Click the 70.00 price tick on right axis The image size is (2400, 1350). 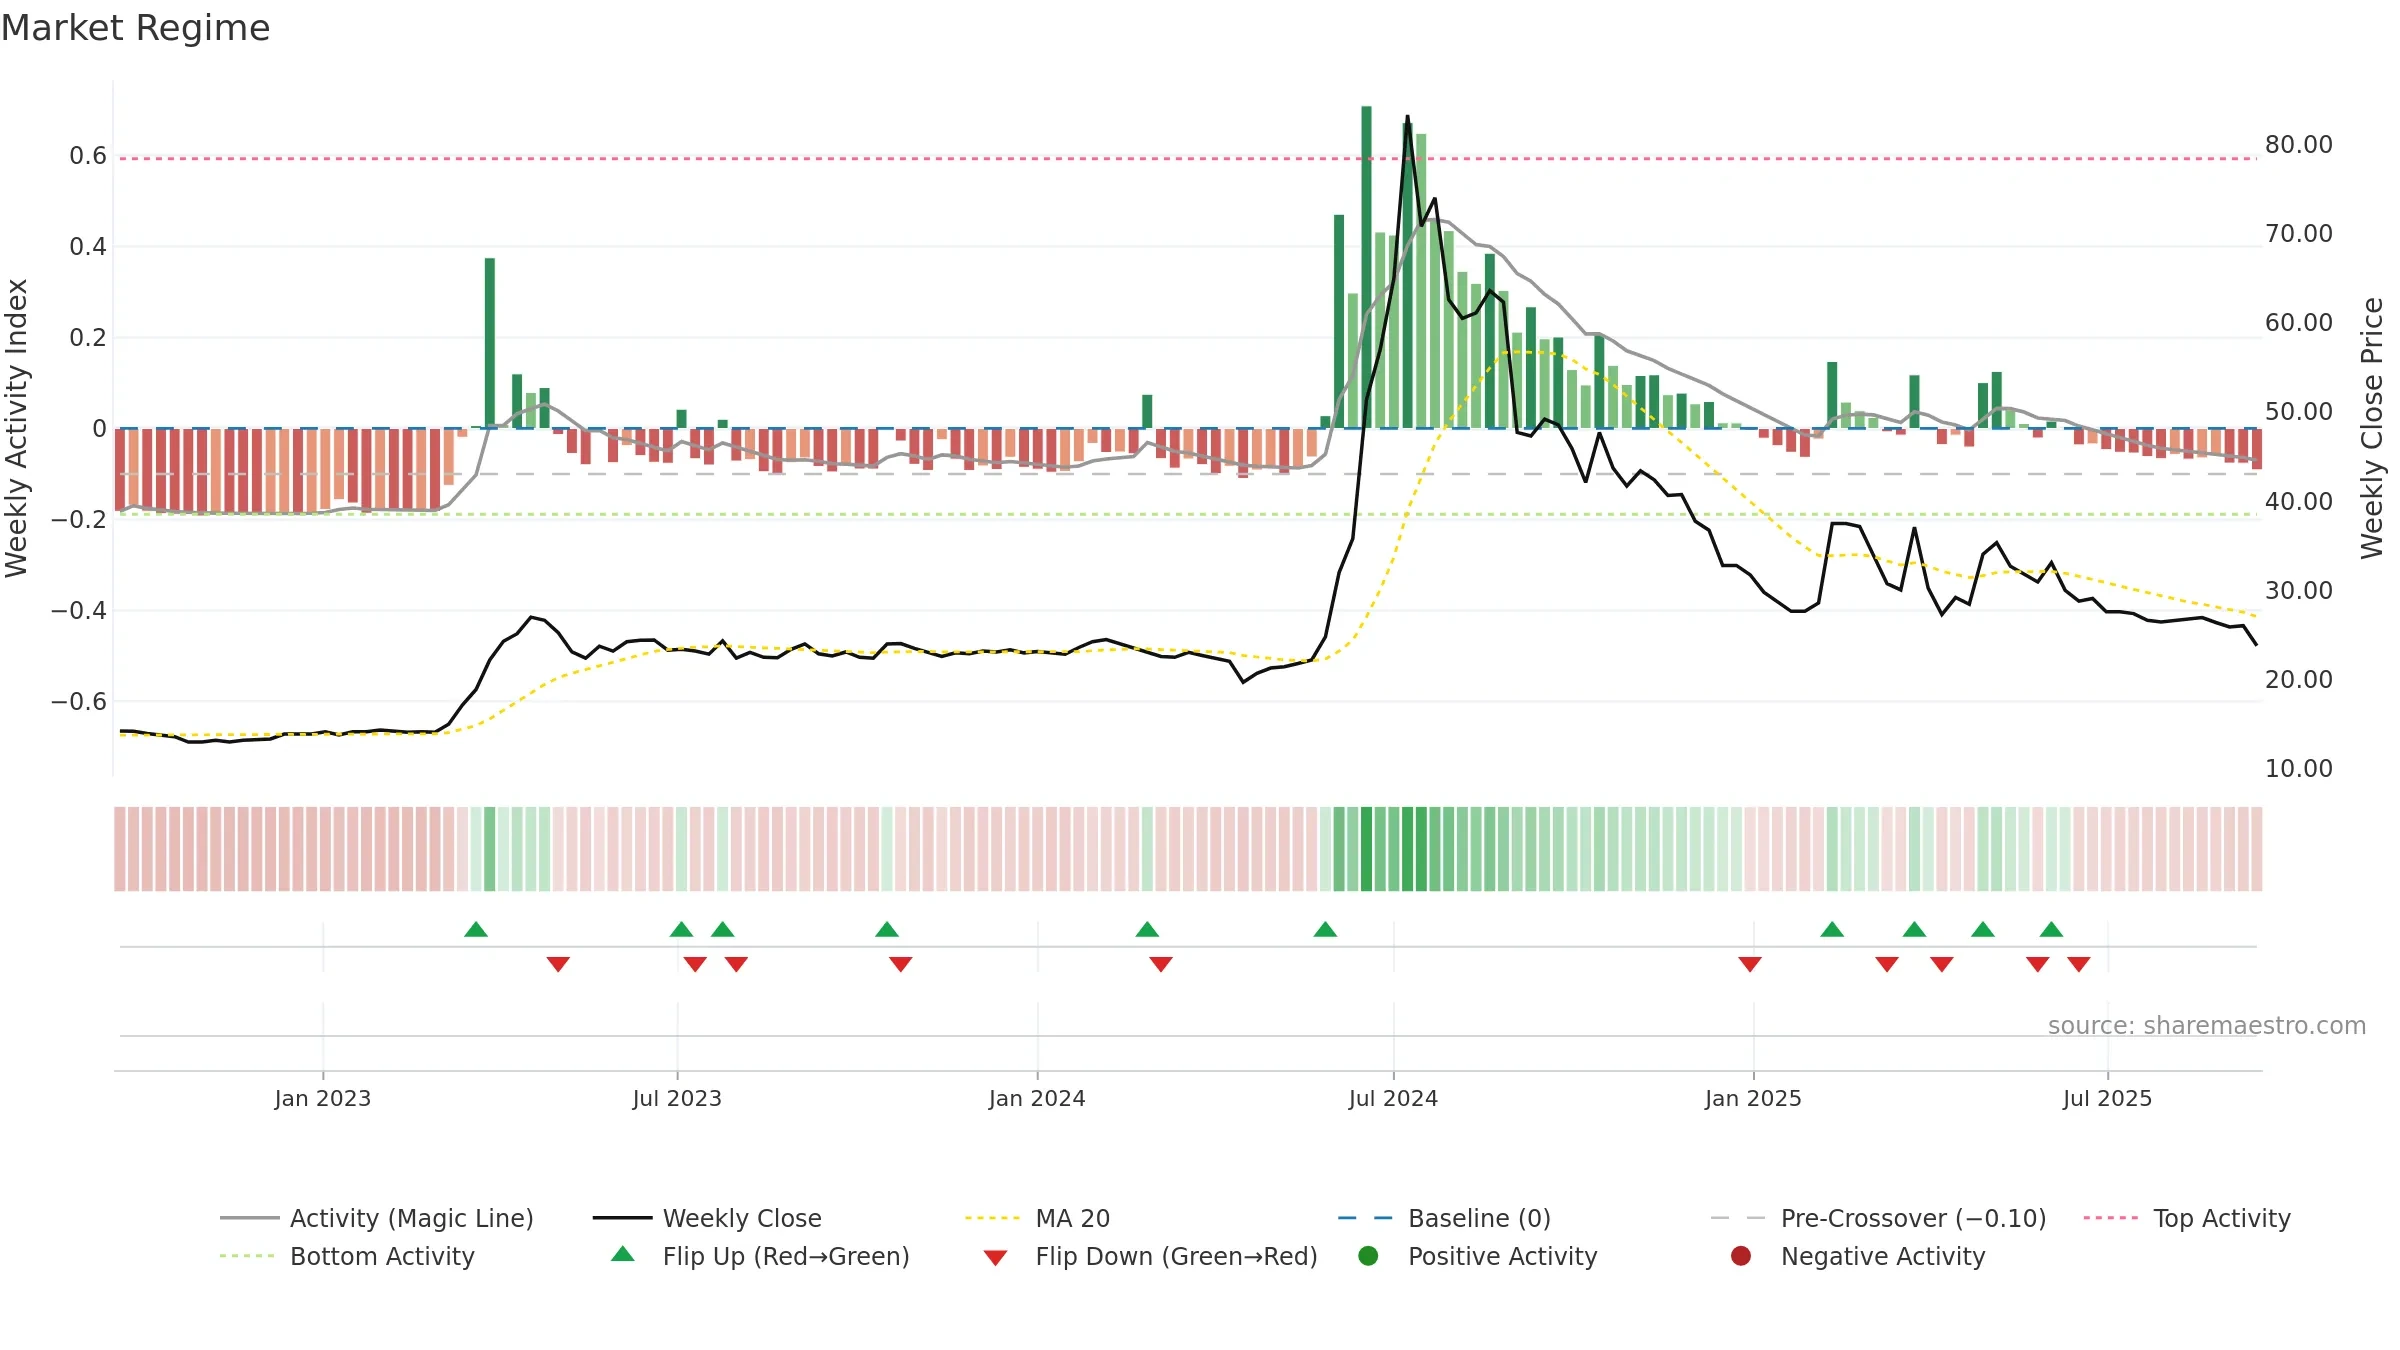(2299, 234)
